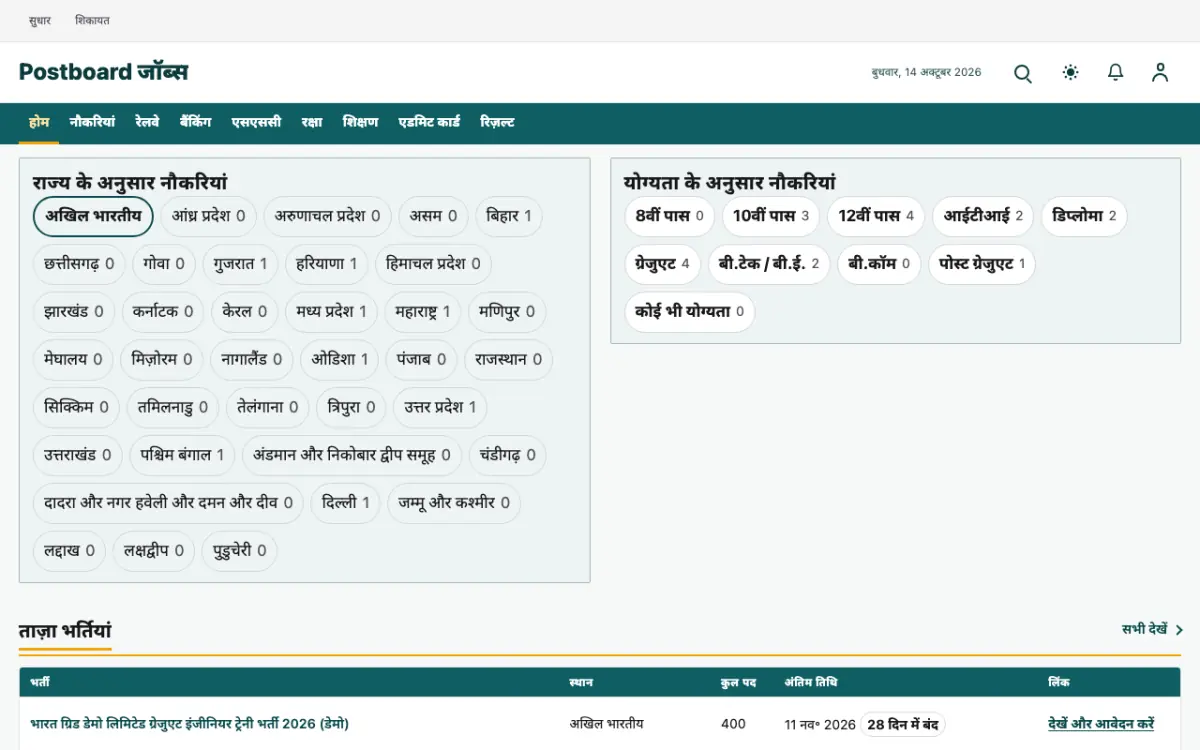
Task: Choose the उत्तराखंड chip
Action: coord(78,455)
